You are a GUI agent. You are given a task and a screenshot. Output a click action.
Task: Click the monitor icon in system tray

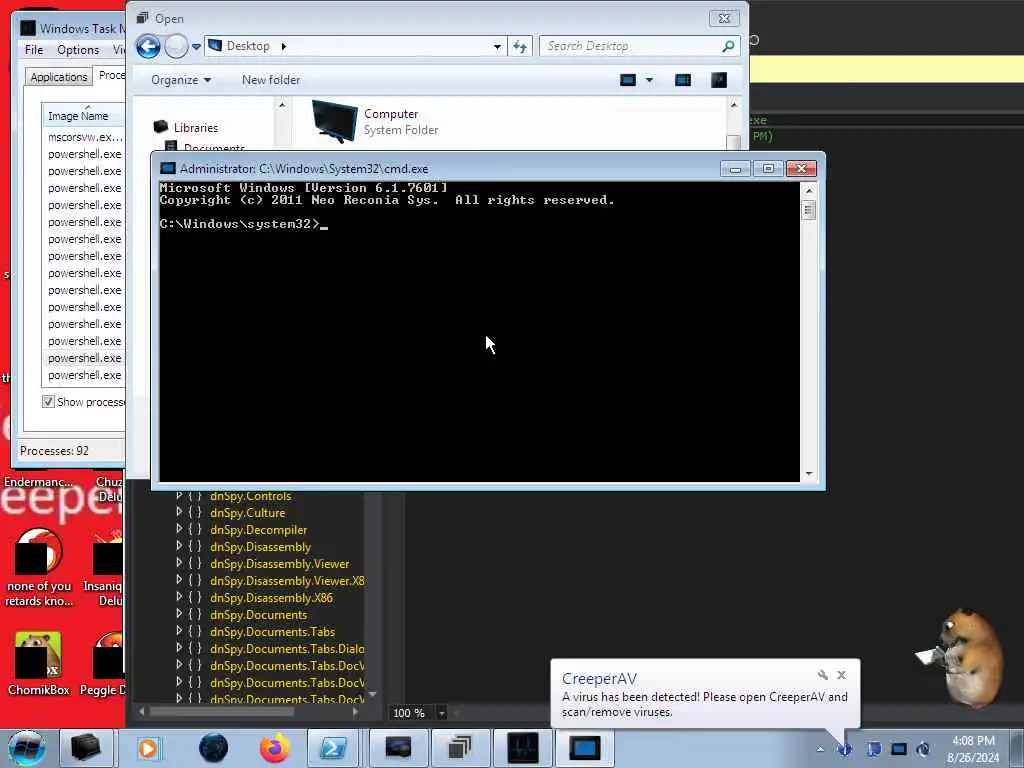coord(899,749)
